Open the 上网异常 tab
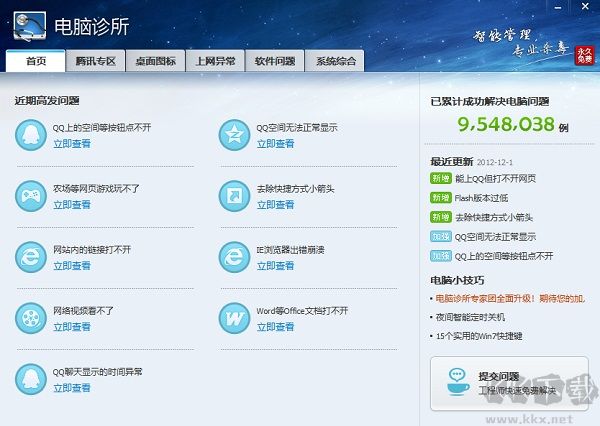The image size is (600, 426). tap(215, 61)
